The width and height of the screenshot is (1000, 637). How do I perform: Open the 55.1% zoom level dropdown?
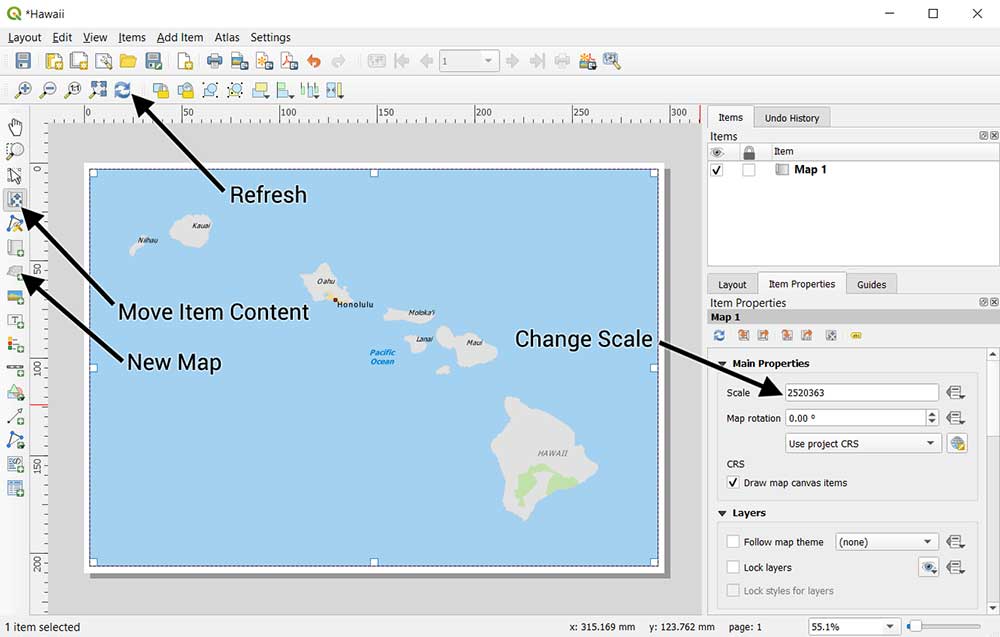853,627
